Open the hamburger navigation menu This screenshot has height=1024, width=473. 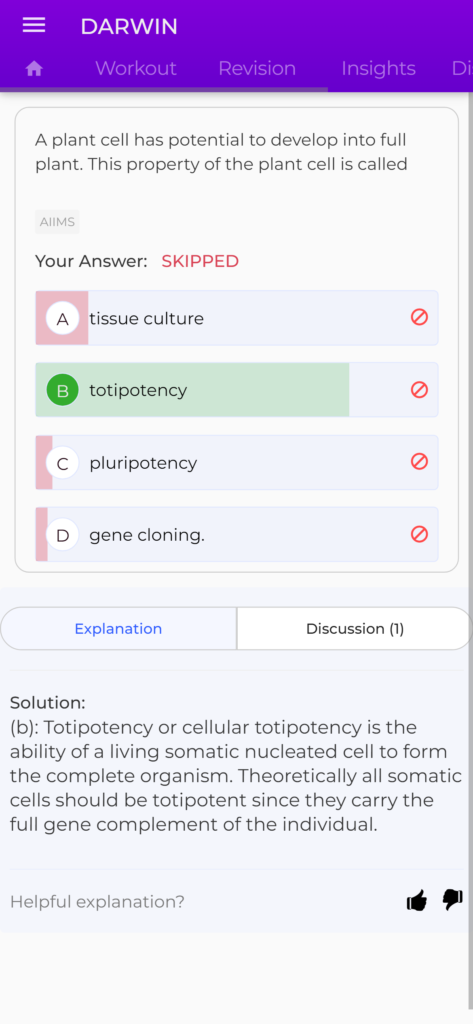[34, 25]
